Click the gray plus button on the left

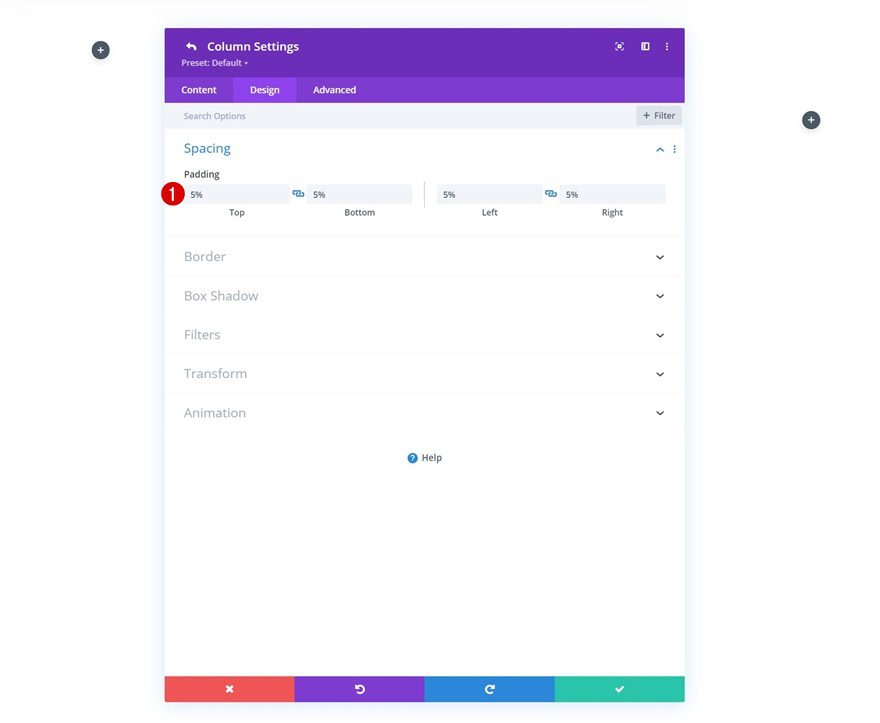point(100,49)
